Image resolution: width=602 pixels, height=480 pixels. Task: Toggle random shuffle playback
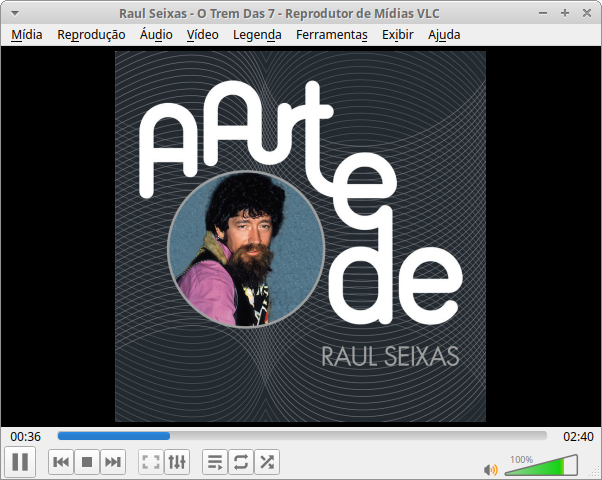(267, 462)
